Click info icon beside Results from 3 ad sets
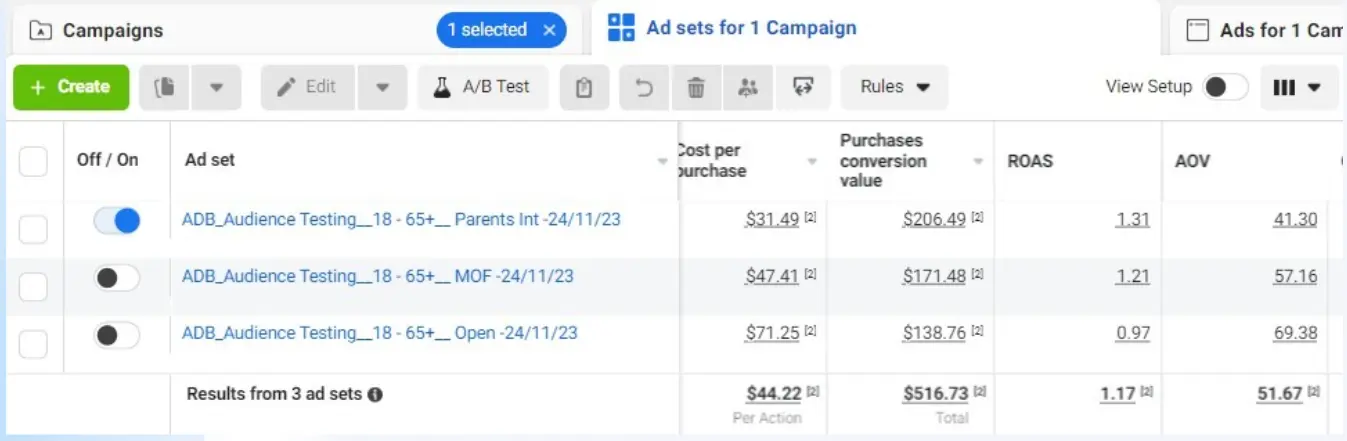This screenshot has height=441, width=1347. 375,395
